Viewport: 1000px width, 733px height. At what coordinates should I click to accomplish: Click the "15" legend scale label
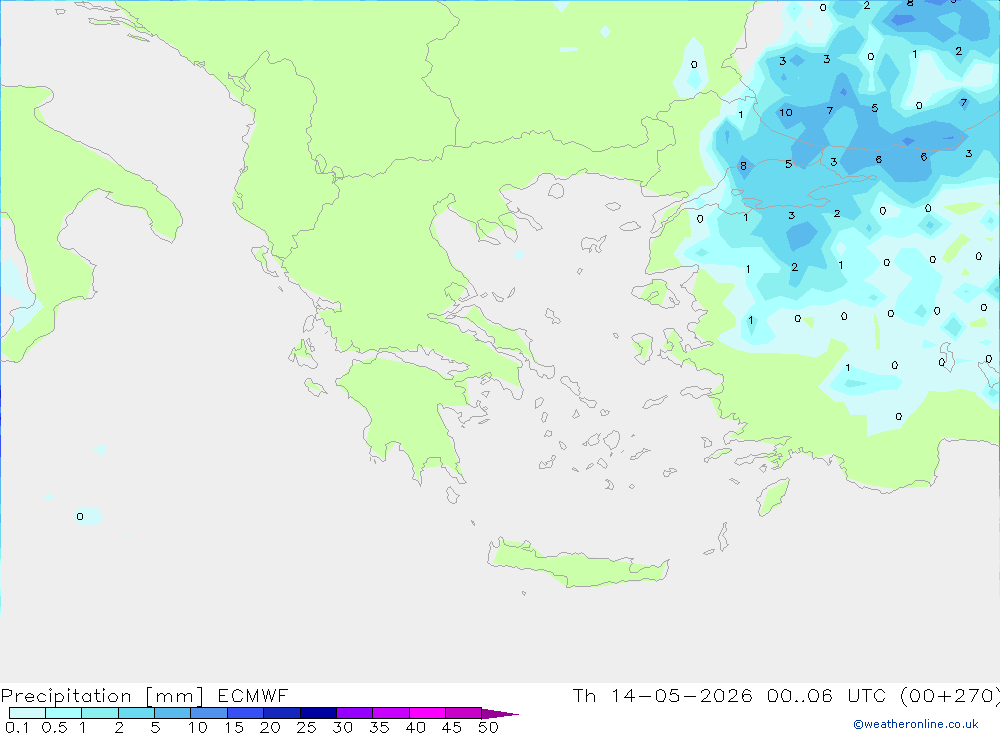(234, 727)
